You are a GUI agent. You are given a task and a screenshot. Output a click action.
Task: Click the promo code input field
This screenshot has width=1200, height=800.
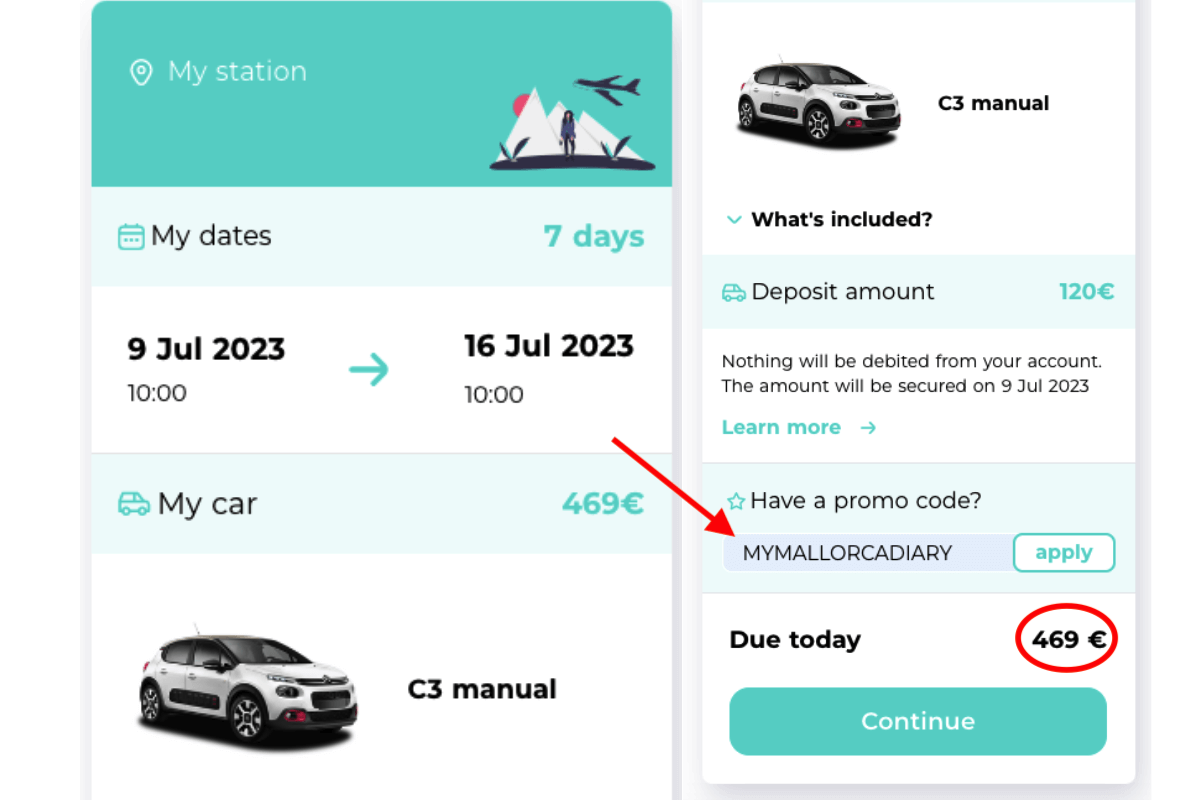[868, 553]
